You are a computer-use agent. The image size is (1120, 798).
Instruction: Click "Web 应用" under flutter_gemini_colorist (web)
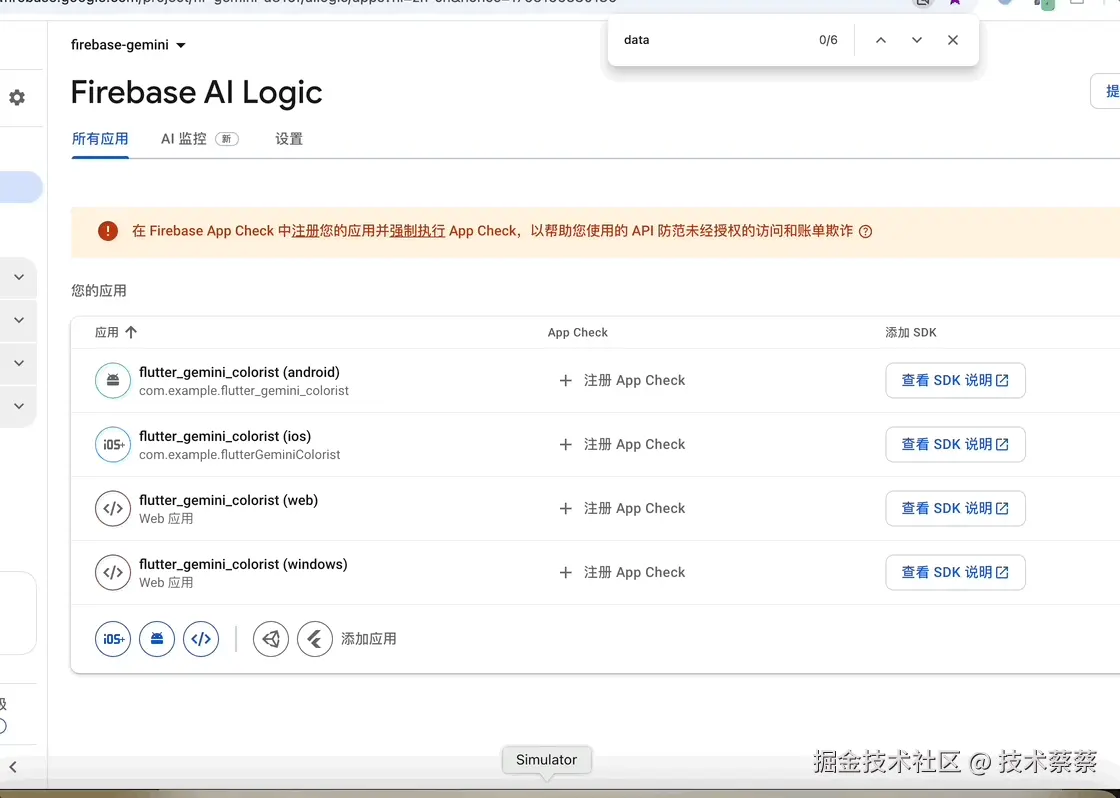[166, 519]
